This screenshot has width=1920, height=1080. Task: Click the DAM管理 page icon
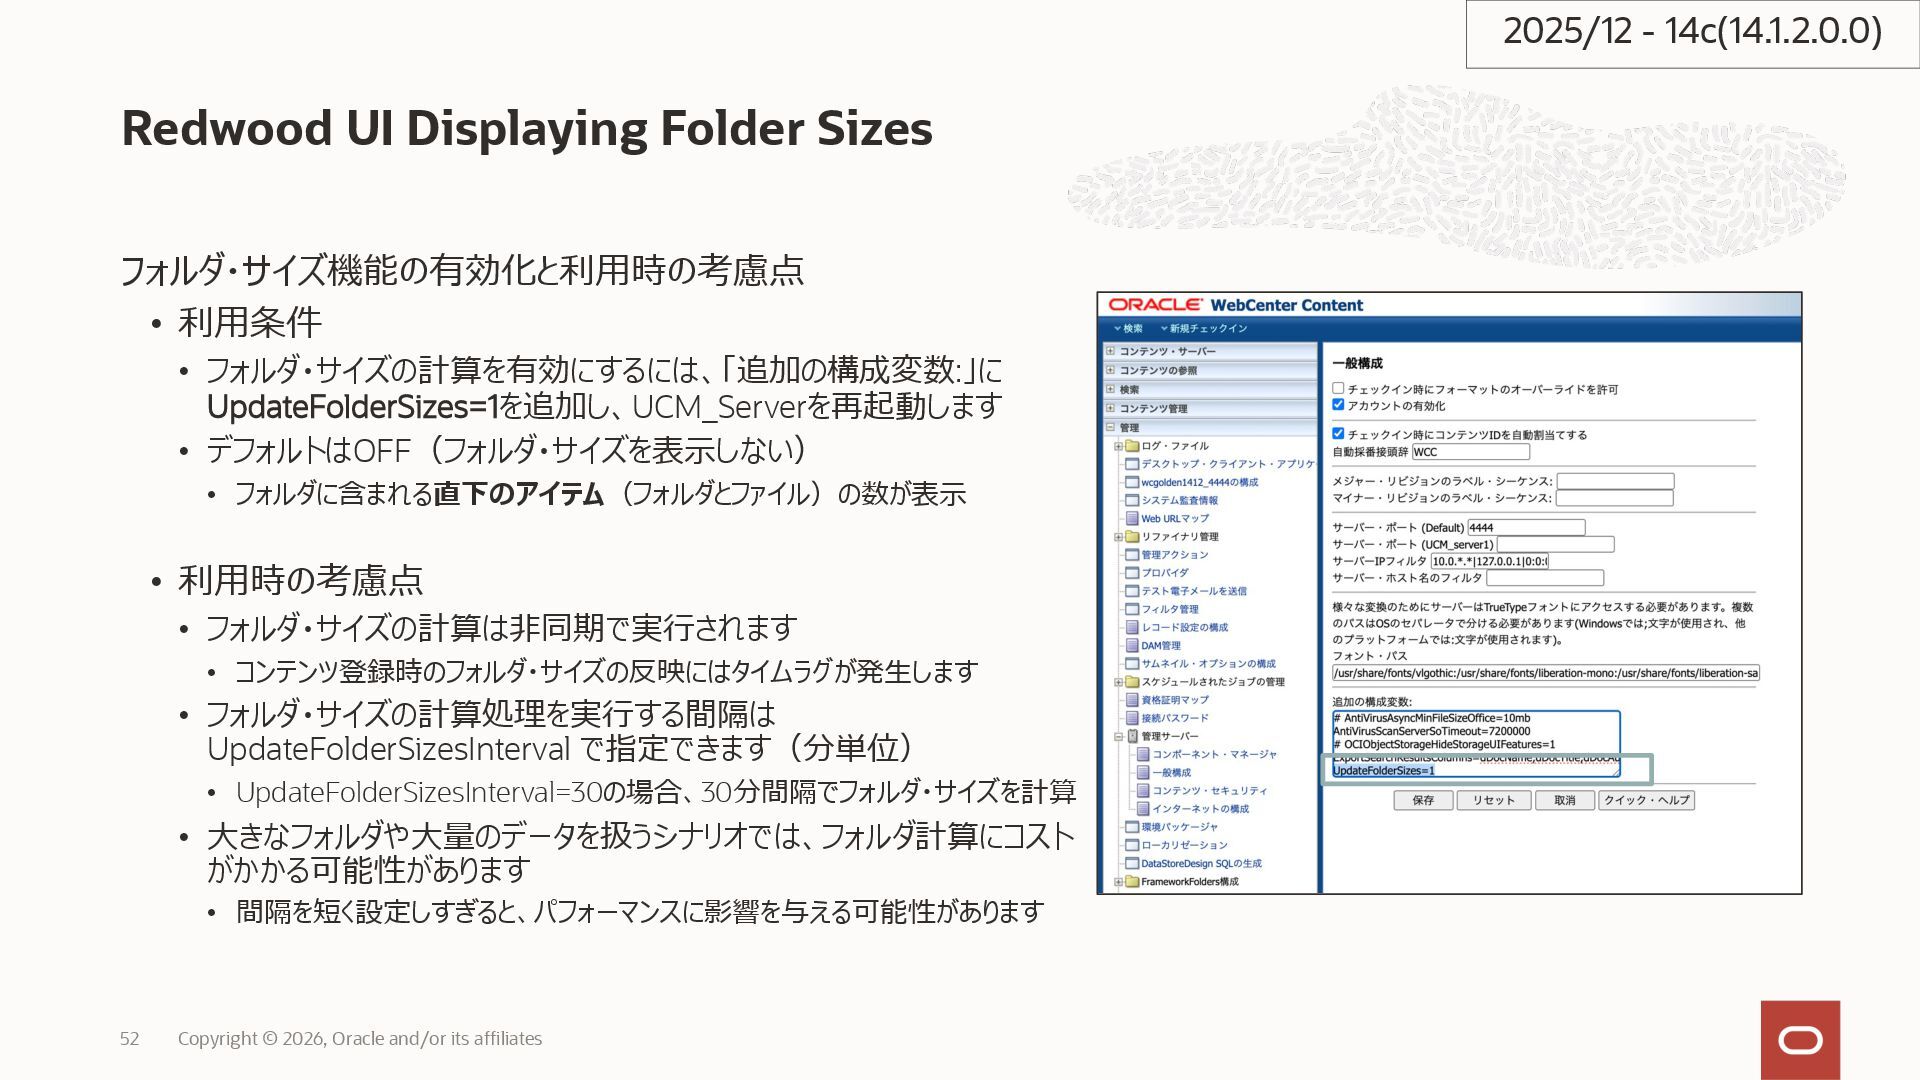(x=1132, y=646)
